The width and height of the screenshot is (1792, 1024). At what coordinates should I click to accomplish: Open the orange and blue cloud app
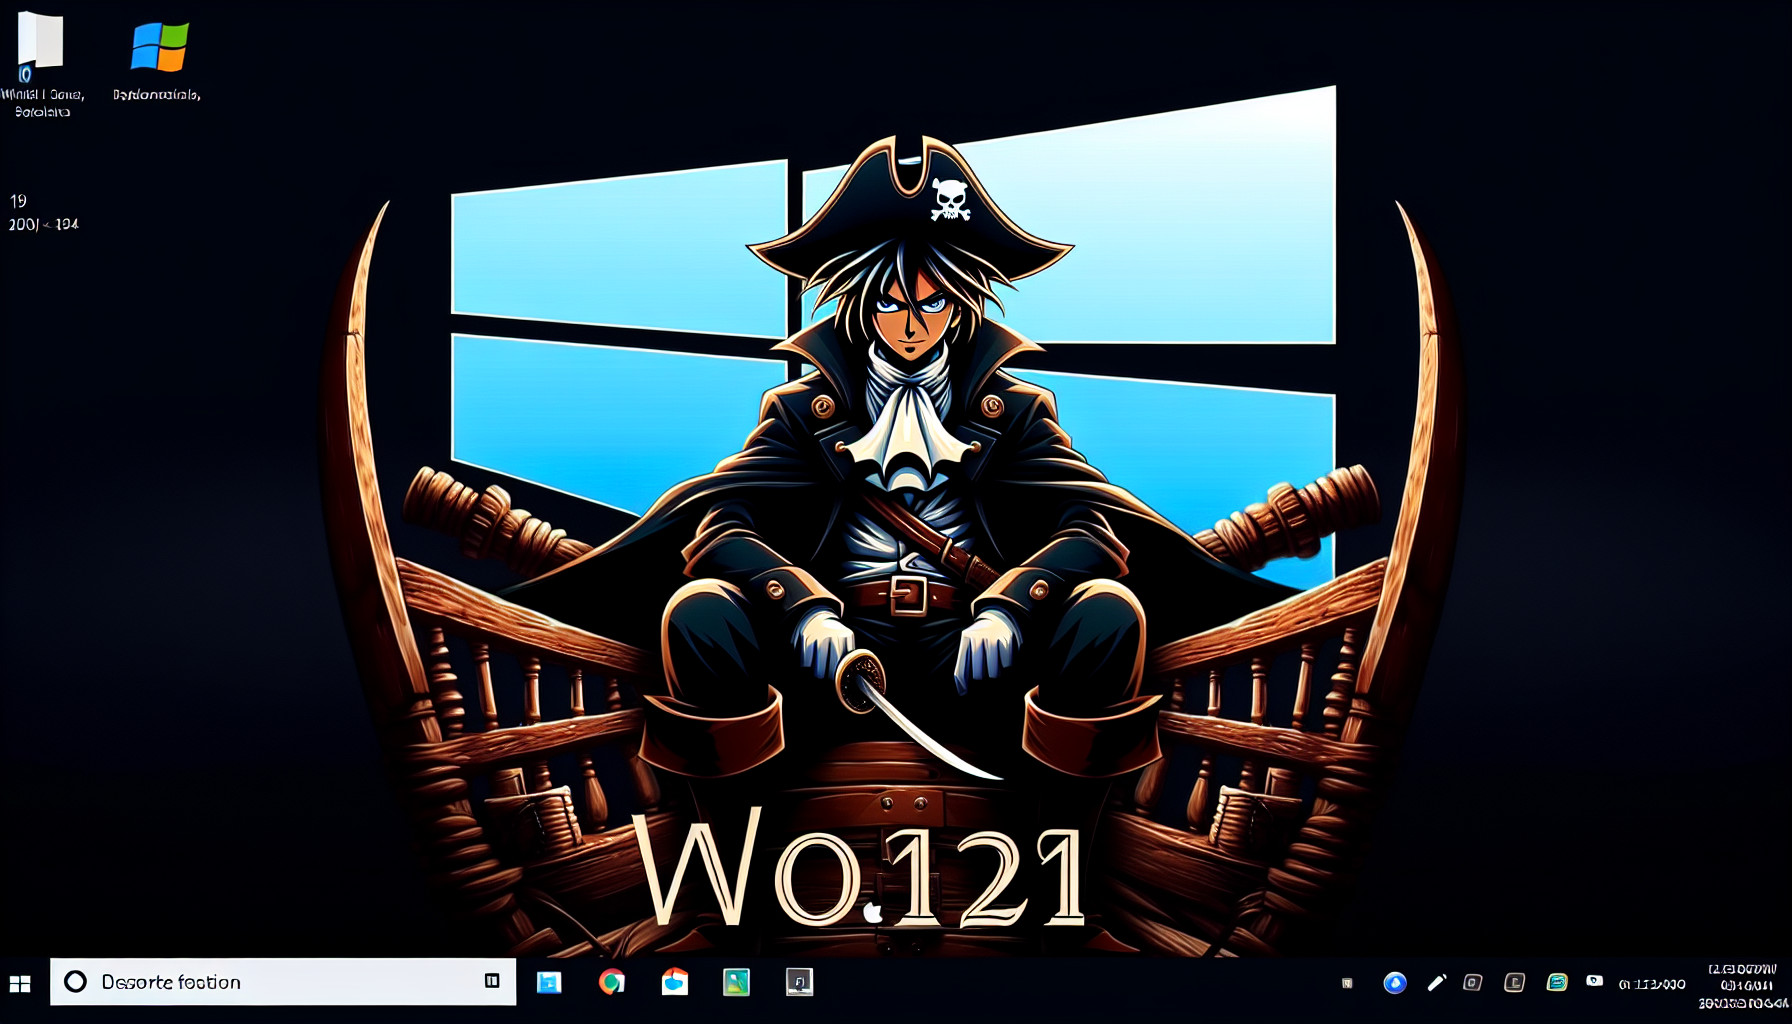pos(675,982)
